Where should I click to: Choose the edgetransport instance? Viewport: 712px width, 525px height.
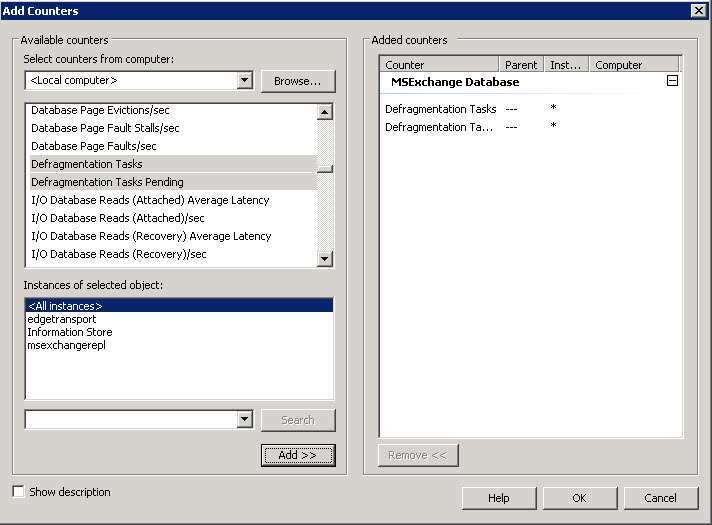[62, 319]
